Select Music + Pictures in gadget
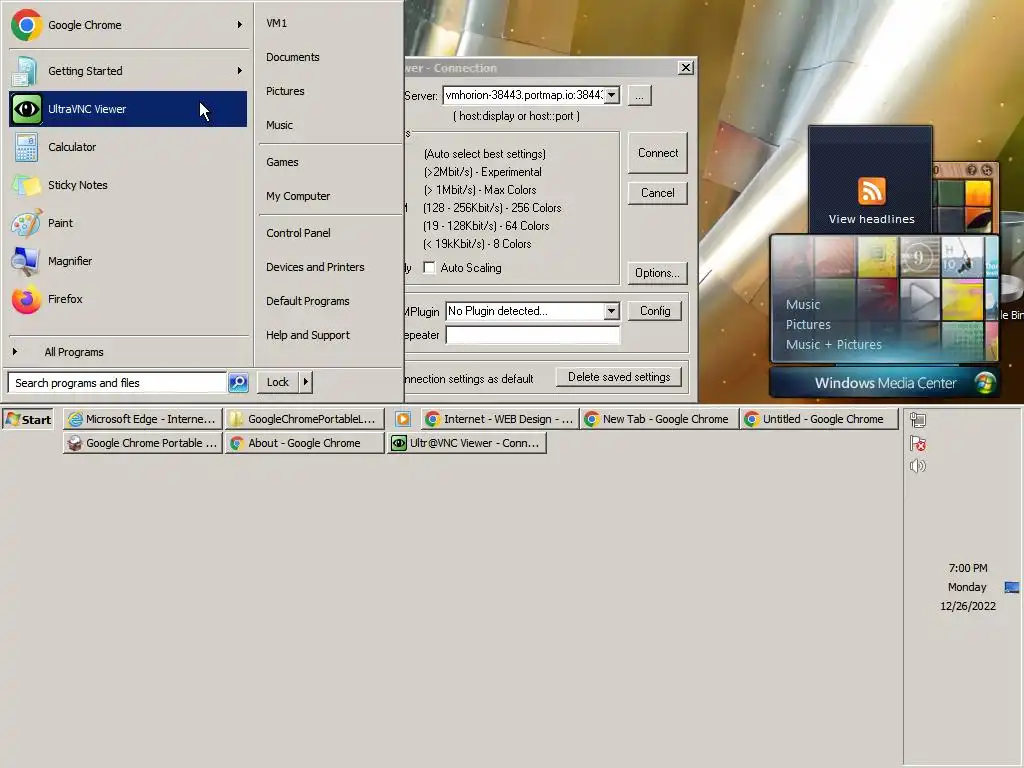1024x768 pixels. [x=833, y=344]
